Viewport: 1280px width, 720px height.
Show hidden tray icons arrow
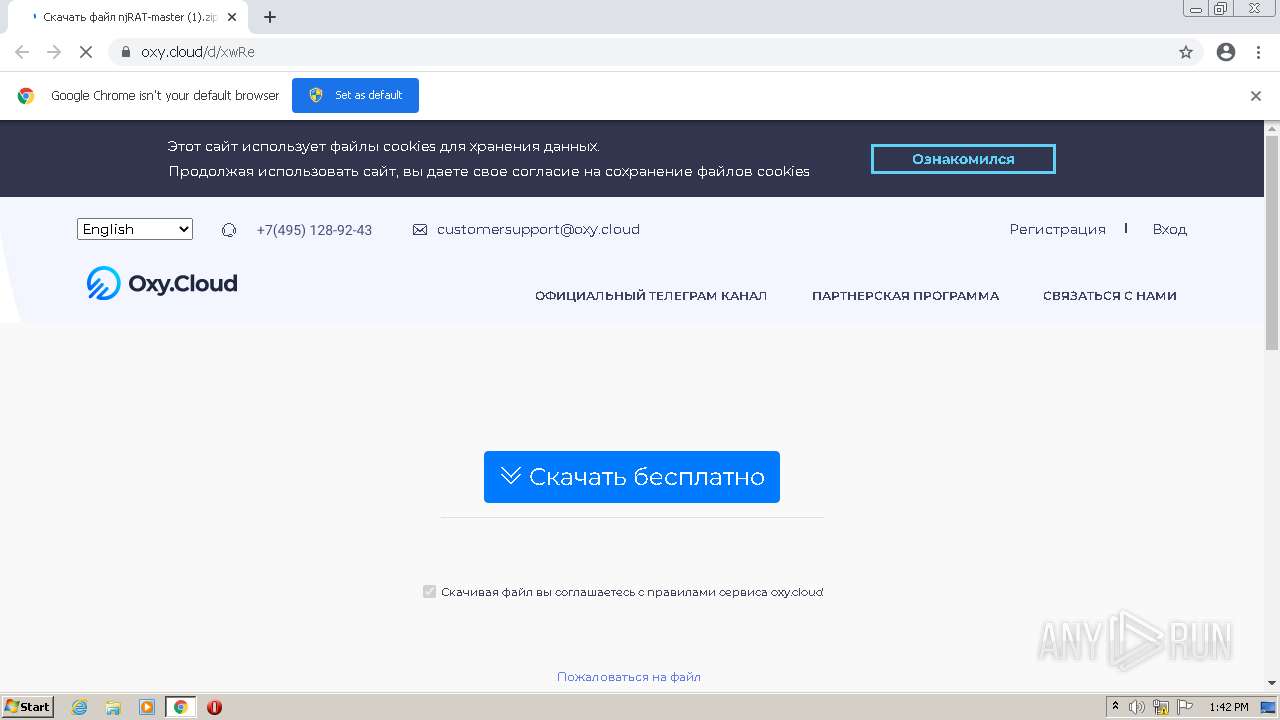click(1116, 707)
